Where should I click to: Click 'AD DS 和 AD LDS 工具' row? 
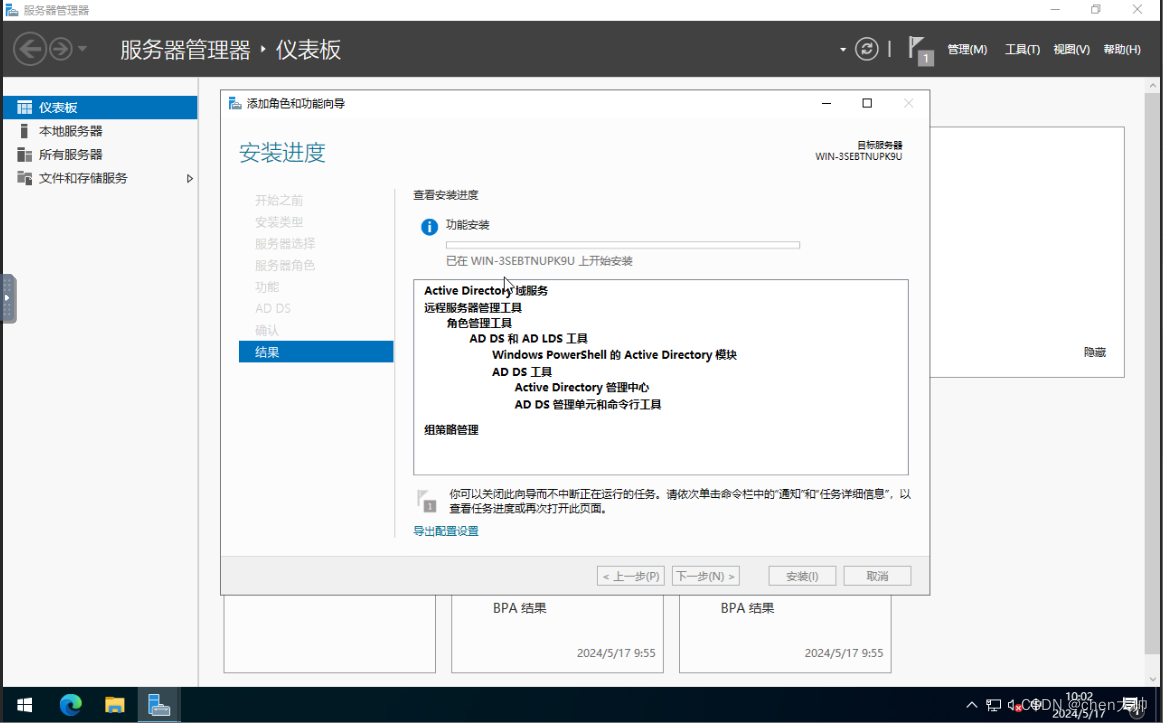(x=528, y=339)
